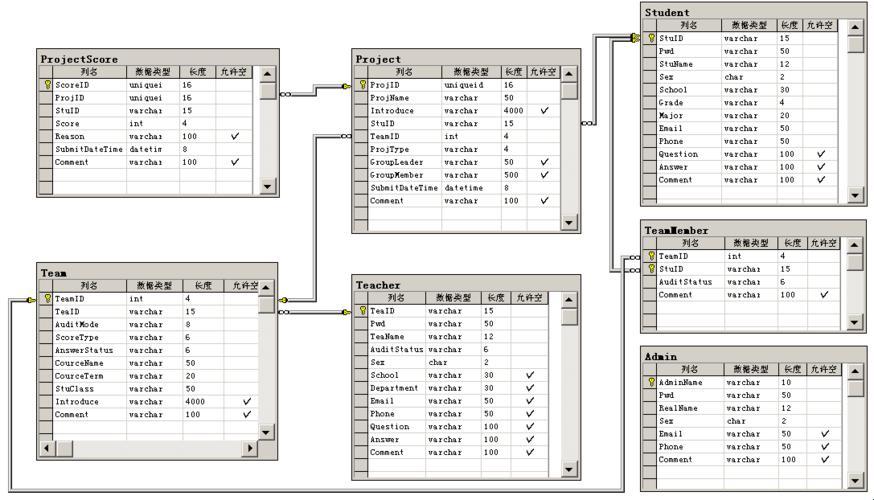Toggle allow-null check for Department in Teacher
Image resolution: width=874 pixels, height=500 pixels.
pos(530,388)
